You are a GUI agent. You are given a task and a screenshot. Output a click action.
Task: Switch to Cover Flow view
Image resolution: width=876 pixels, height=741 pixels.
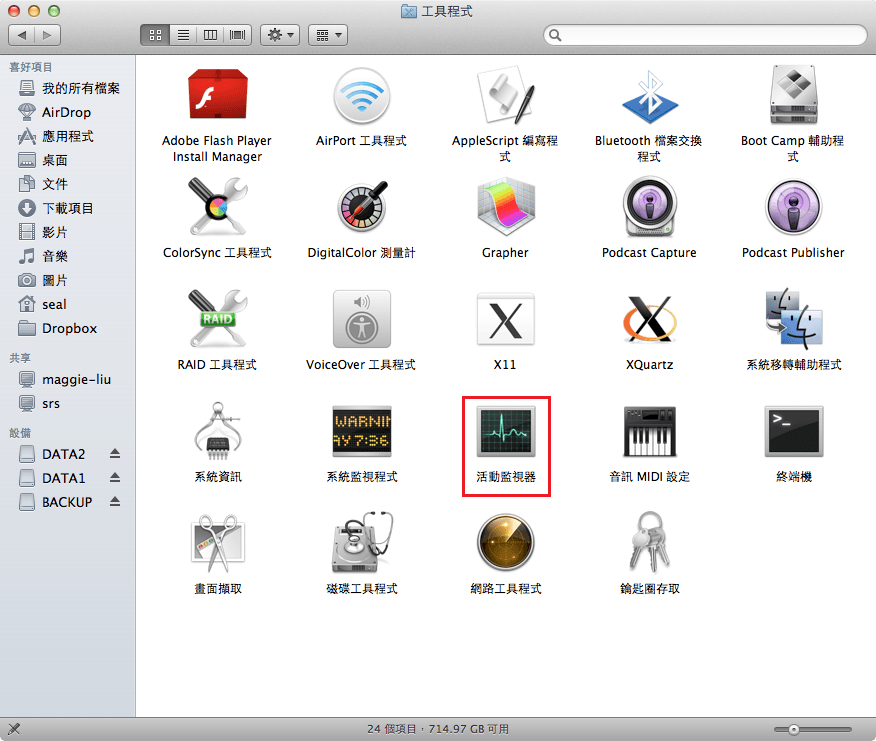(x=238, y=35)
